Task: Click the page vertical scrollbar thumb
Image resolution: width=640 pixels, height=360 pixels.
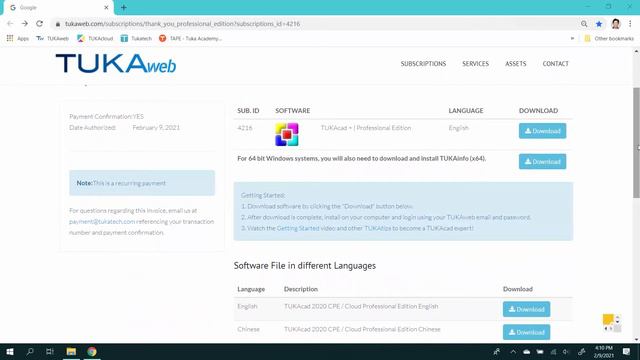Action: pos(636,143)
